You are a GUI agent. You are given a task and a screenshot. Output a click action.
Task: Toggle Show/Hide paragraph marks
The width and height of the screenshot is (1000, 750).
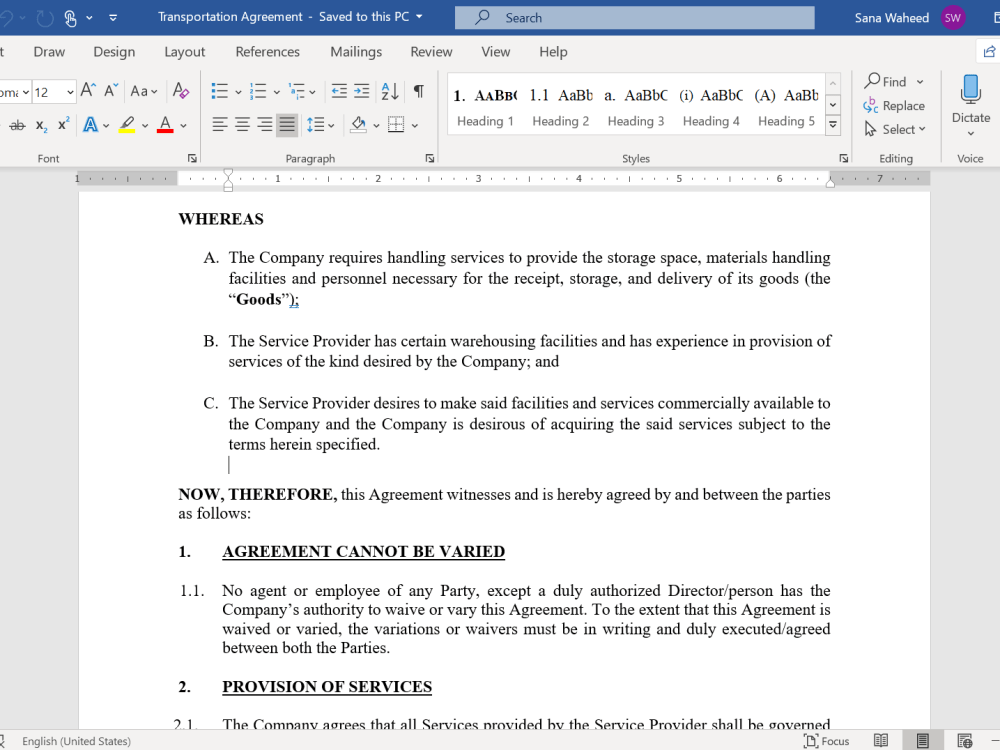[x=419, y=91]
